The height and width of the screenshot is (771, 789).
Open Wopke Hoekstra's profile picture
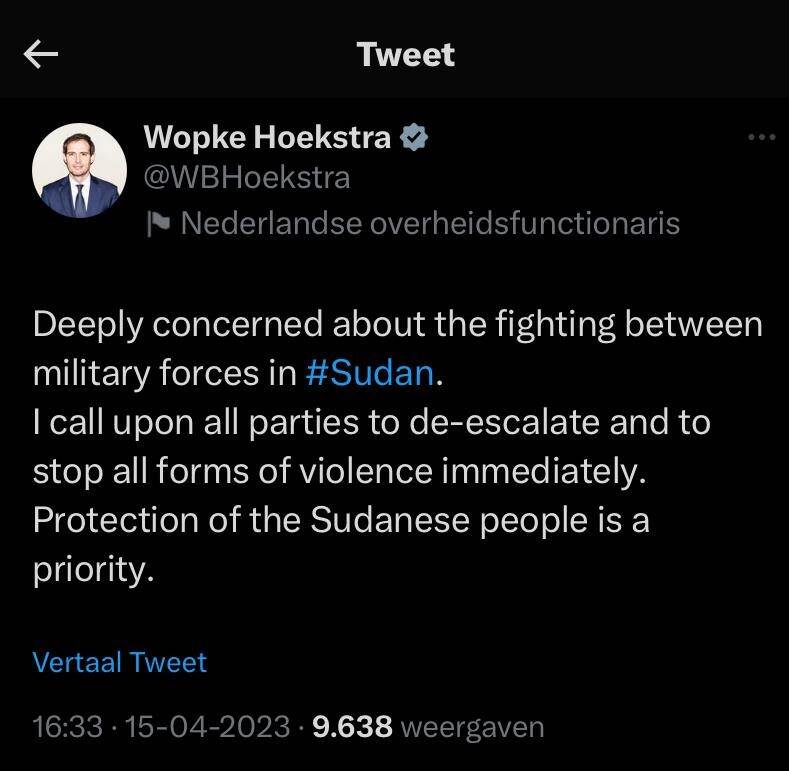[80, 172]
